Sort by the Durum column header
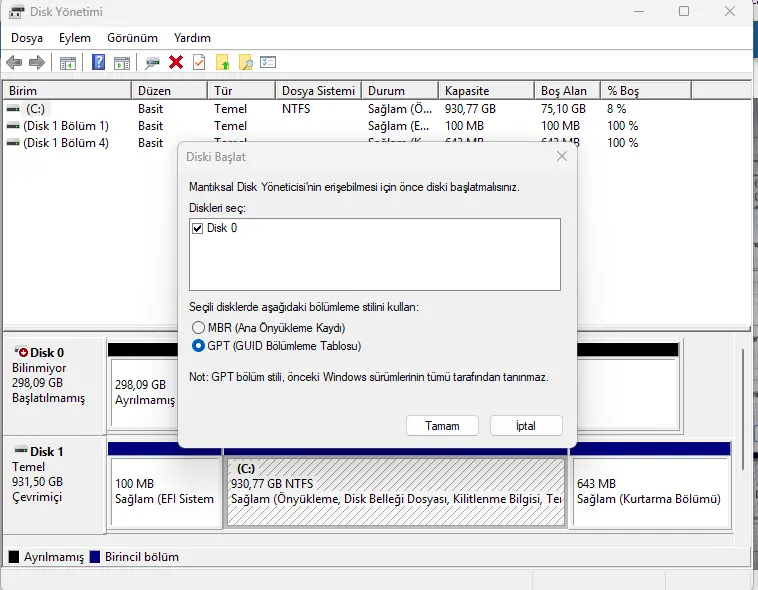The height and width of the screenshot is (590, 758). pyautogui.click(x=400, y=90)
